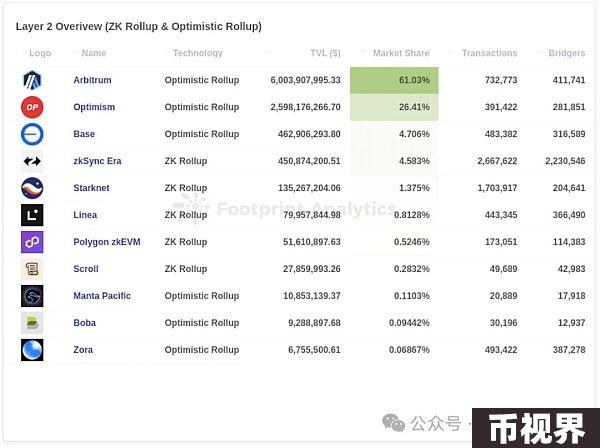Select zkSync Era transactions 2,667,622
This screenshot has width=600, height=448.
click(x=497, y=161)
